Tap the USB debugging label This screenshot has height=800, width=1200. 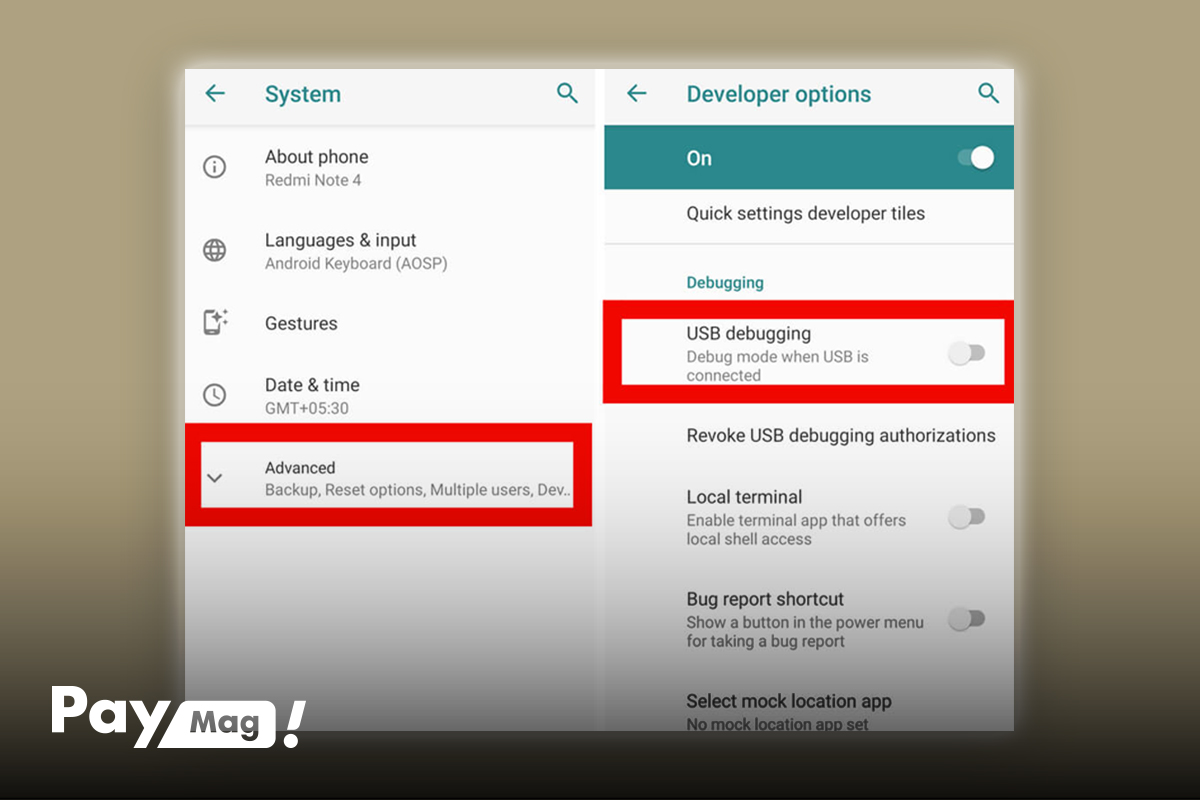tap(748, 333)
